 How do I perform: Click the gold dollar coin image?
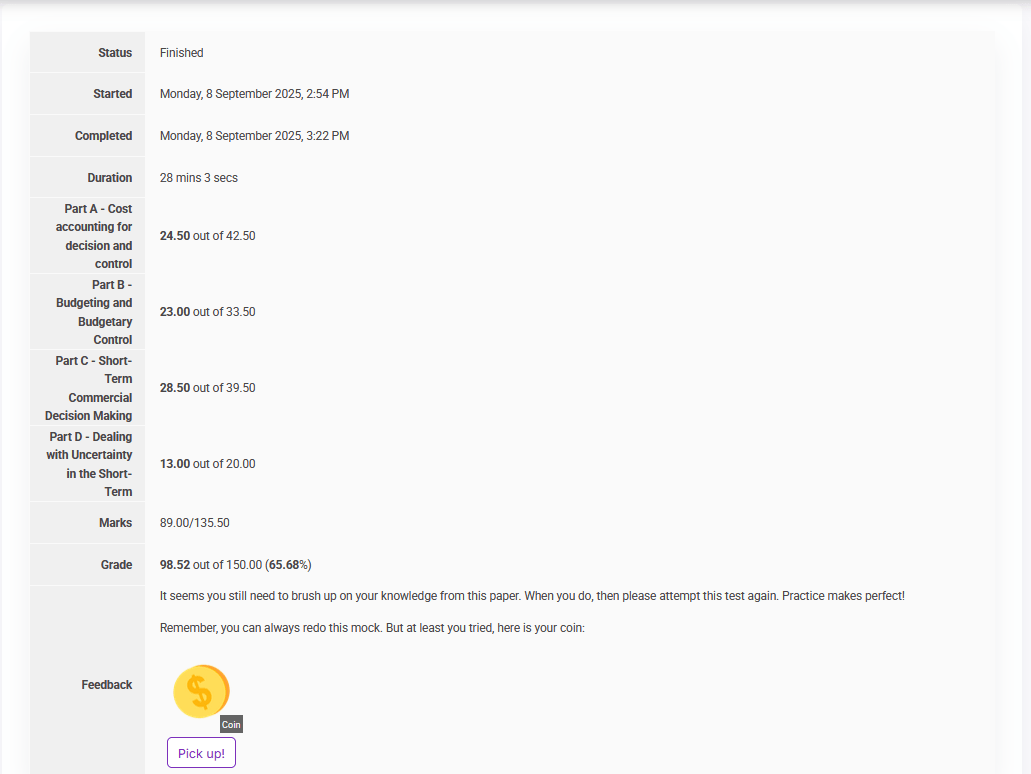coord(201,691)
